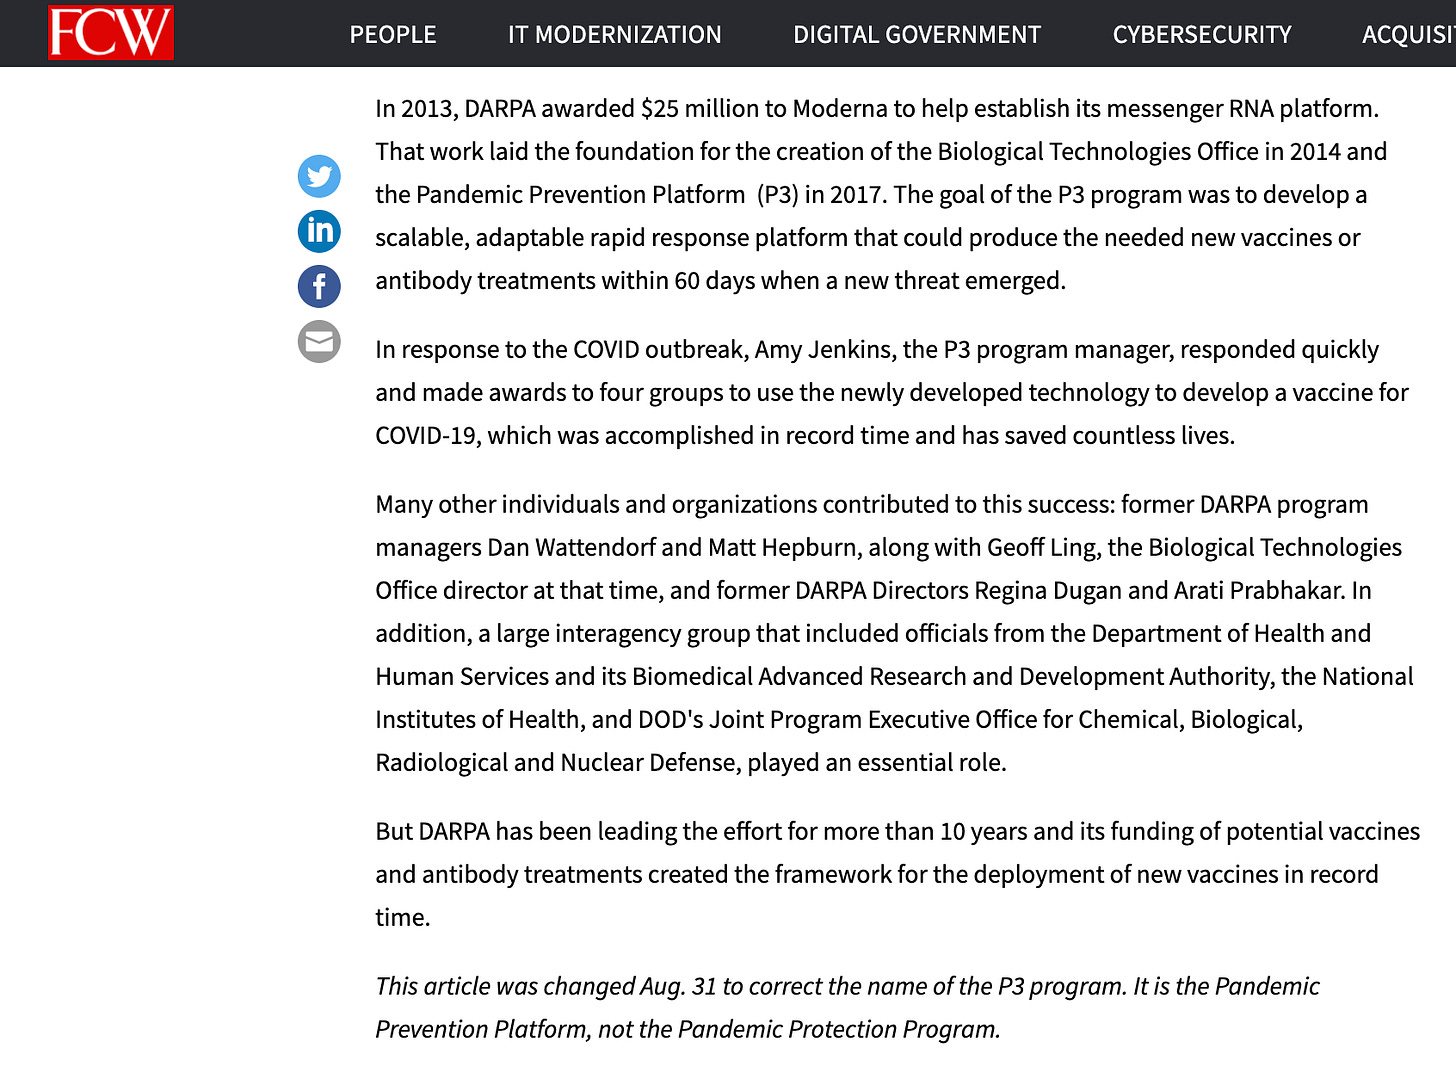The height and width of the screenshot is (1065, 1456).
Task: Click the italic note 'This article was changed Aug. 31'
Action: 546,986
